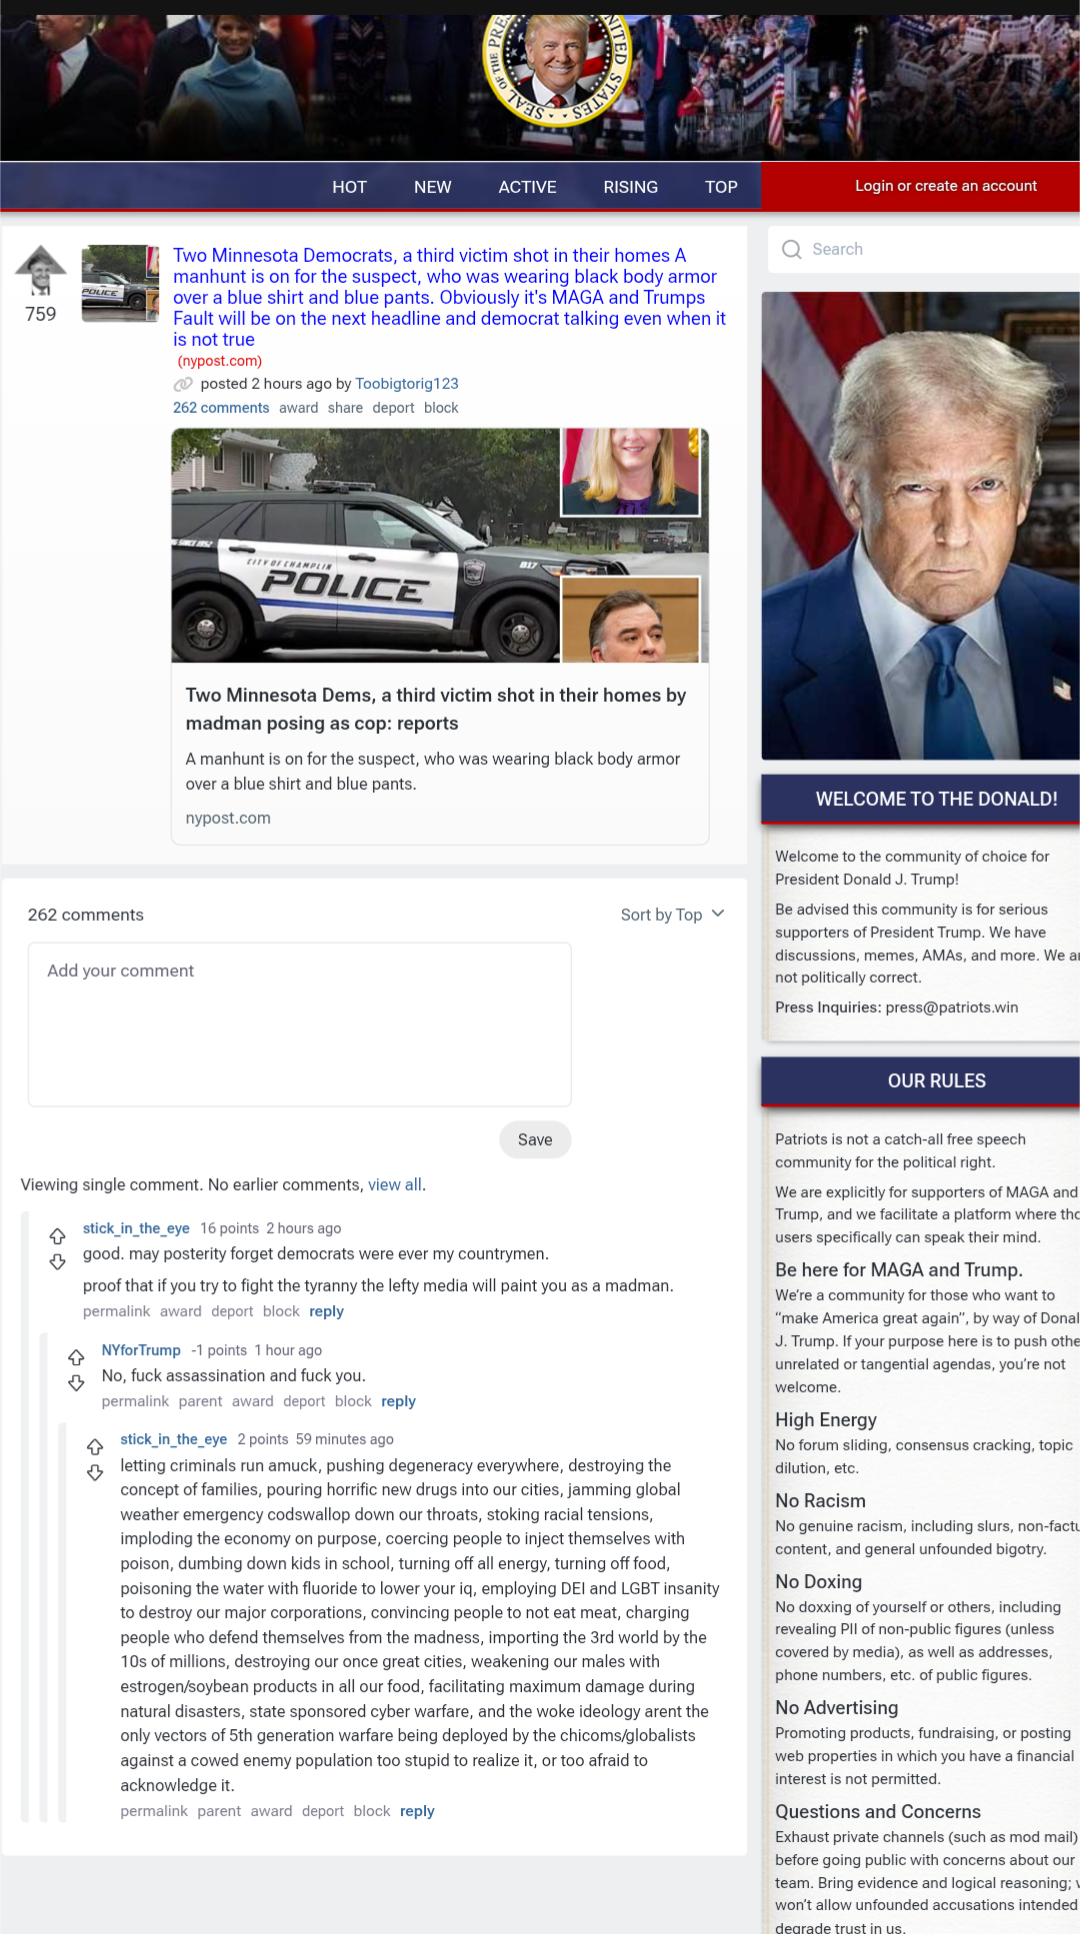Click the search magnifier icon

pyautogui.click(x=792, y=249)
